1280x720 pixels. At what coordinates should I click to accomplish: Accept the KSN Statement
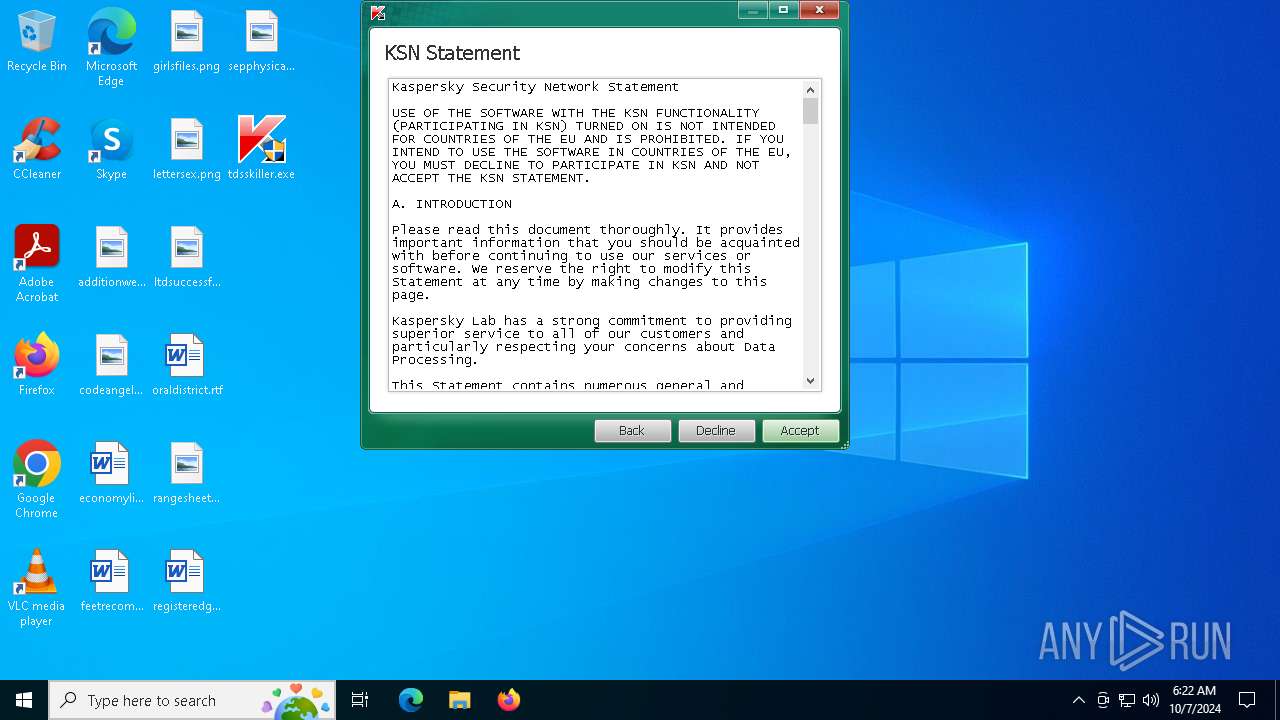(800, 430)
